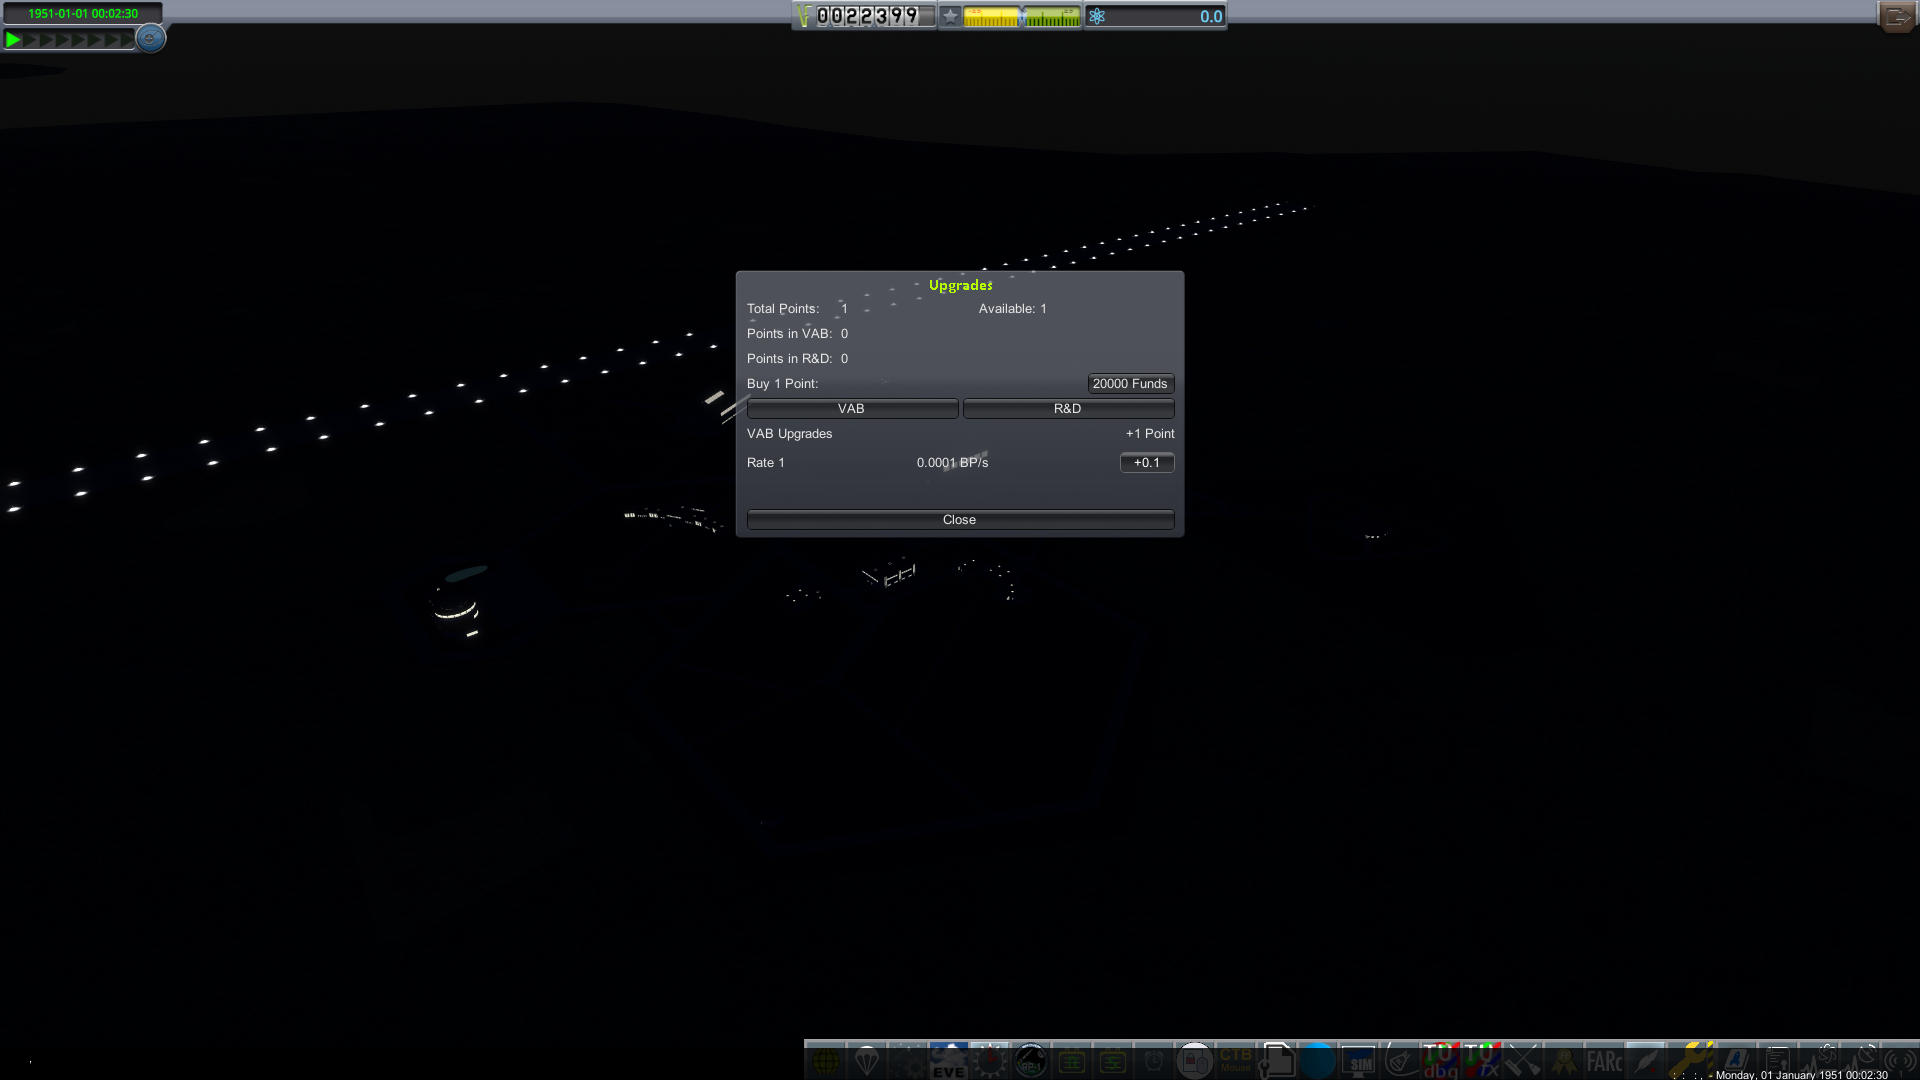The image size is (1920, 1080).
Task: Click the EVE clouds toolbar icon
Action: coord(948,1060)
